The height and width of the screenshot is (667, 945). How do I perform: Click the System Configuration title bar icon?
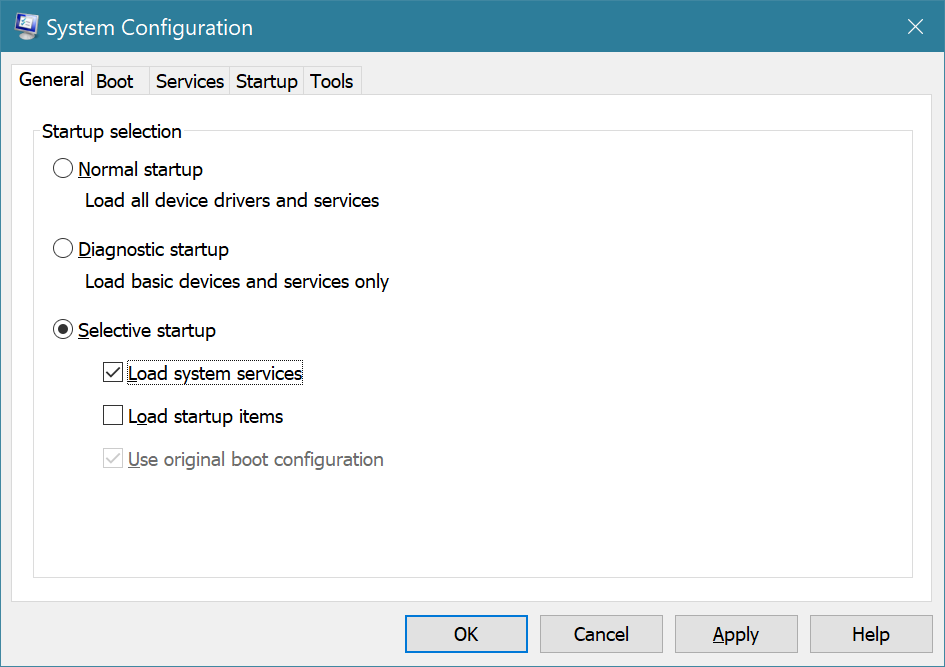pyautogui.click(x=25, y=26)
